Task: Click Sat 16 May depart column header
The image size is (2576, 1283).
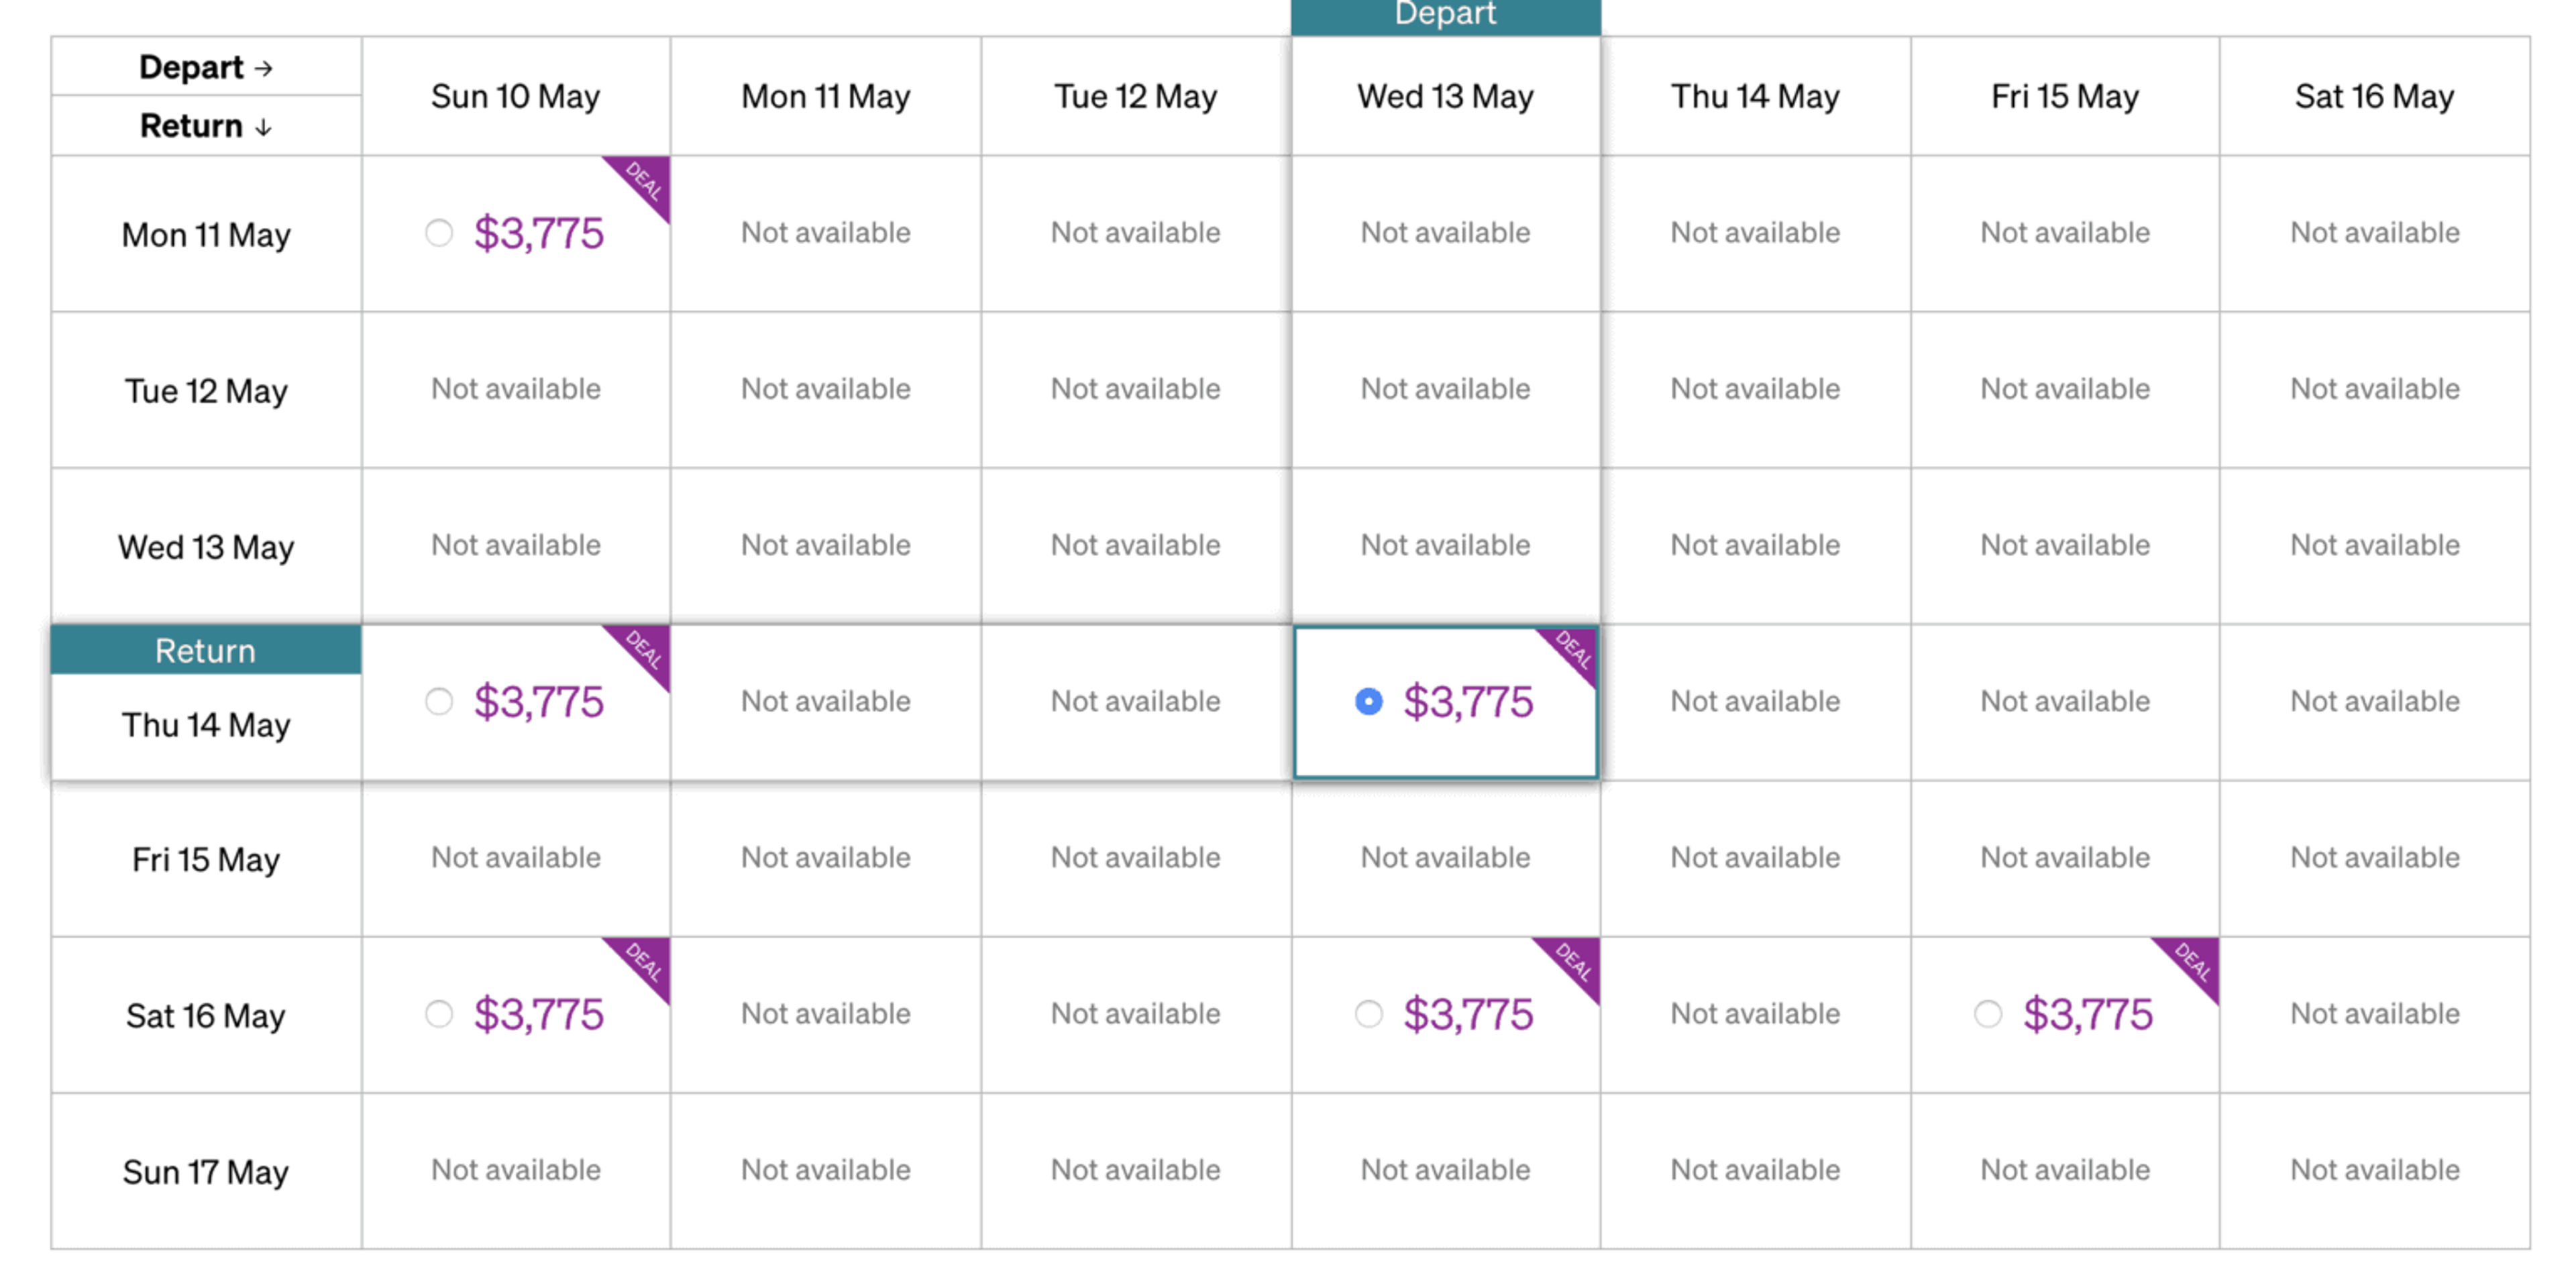Action: click(2374, 97)
